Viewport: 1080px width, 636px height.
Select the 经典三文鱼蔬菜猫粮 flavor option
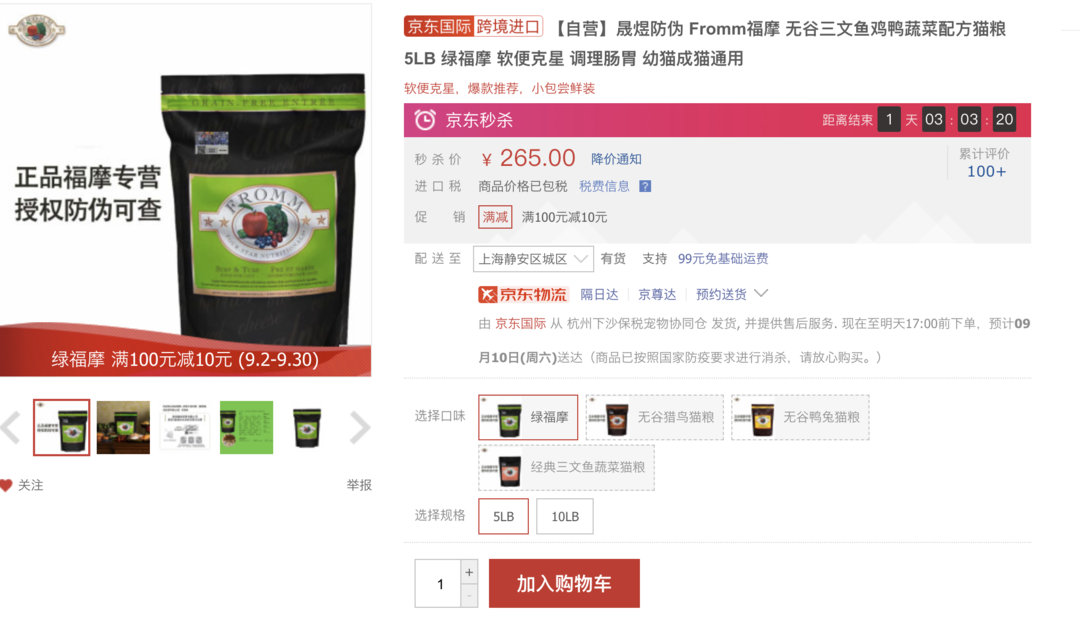pyautogui.click(x=566, y=467)
